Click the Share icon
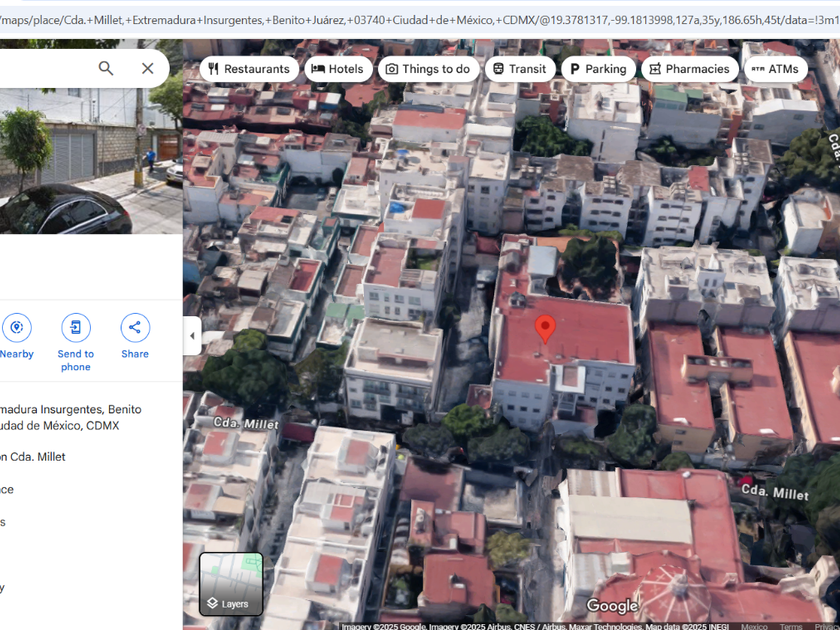 [x=135, y=328]
